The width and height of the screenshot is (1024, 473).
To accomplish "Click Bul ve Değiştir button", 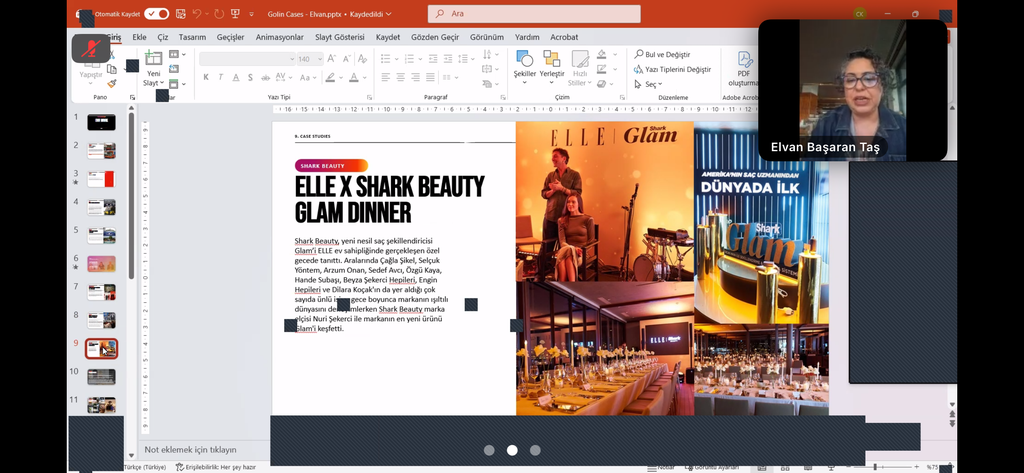I will [x=666, y=55].
